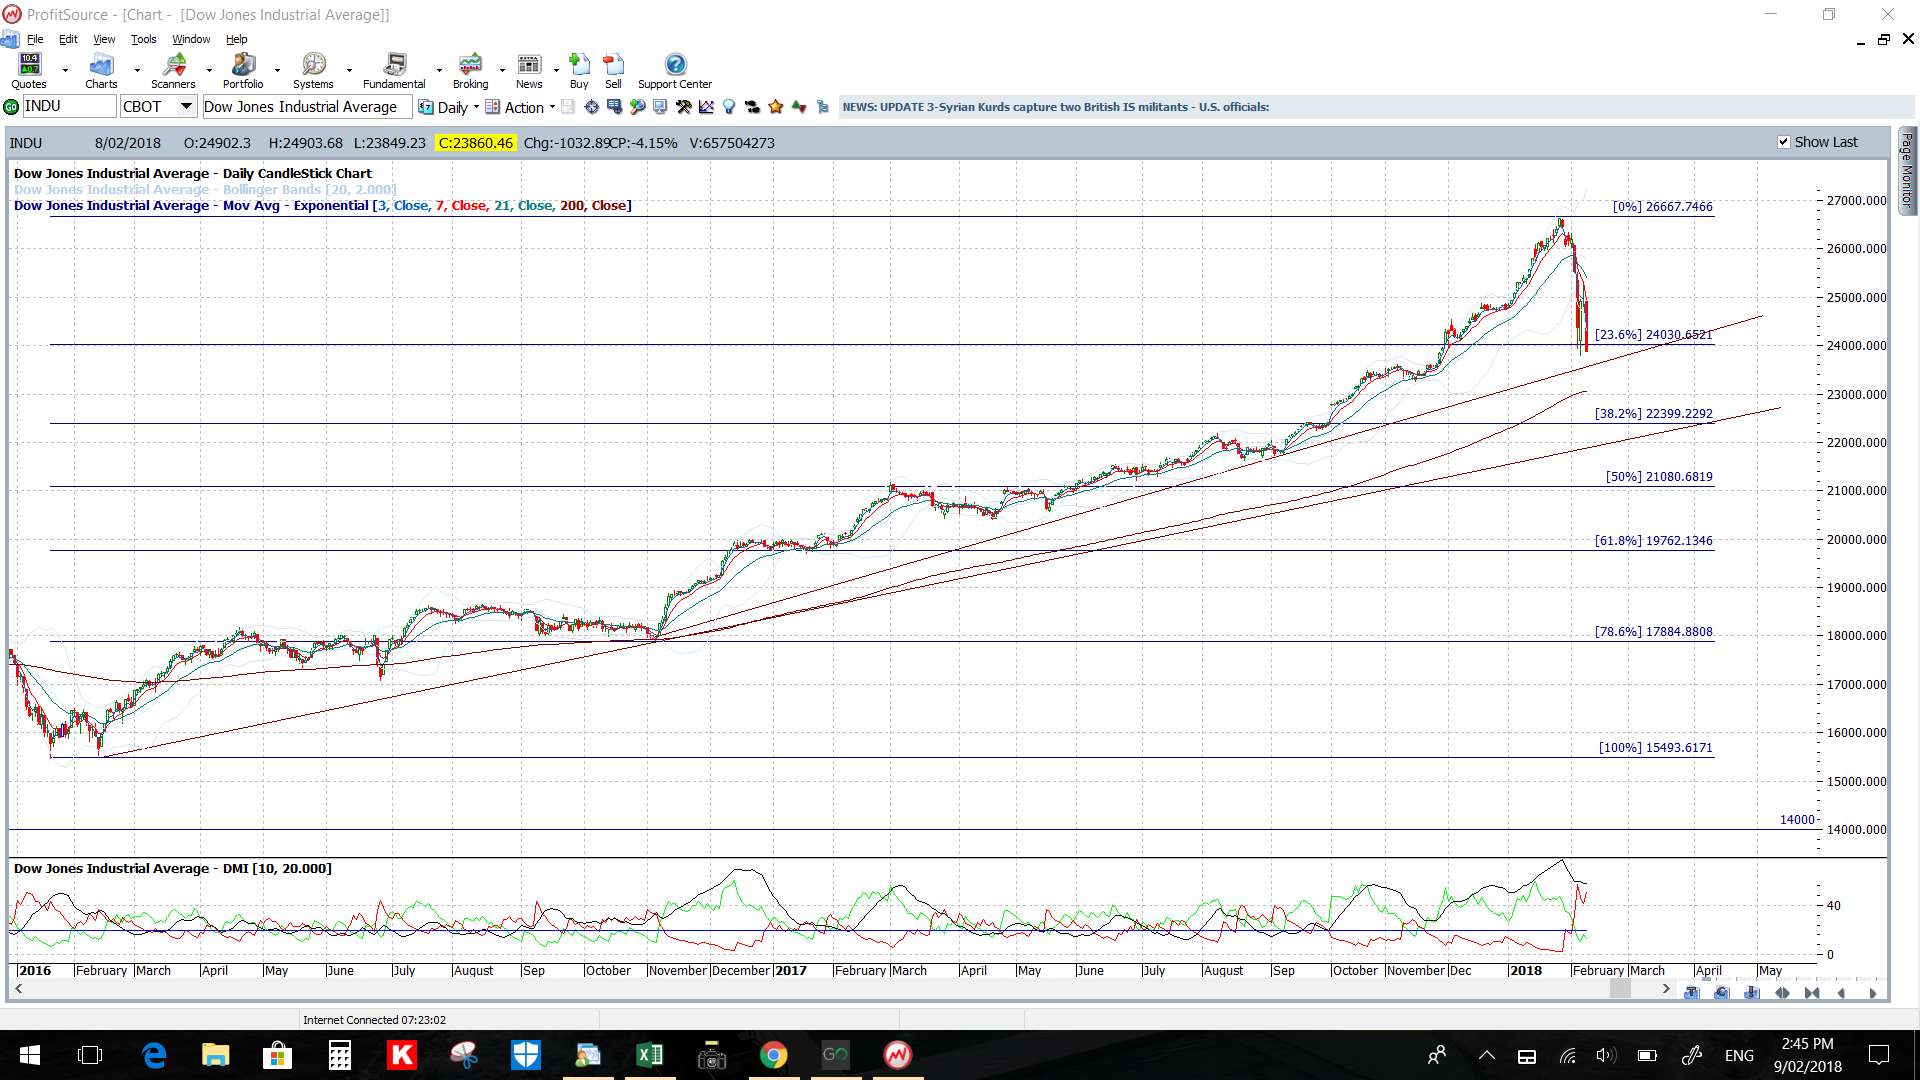This screenshot has height=1080, width=1920.
Task: Click the 23.6% Fibonacci level label
Action: point(1653,335)
